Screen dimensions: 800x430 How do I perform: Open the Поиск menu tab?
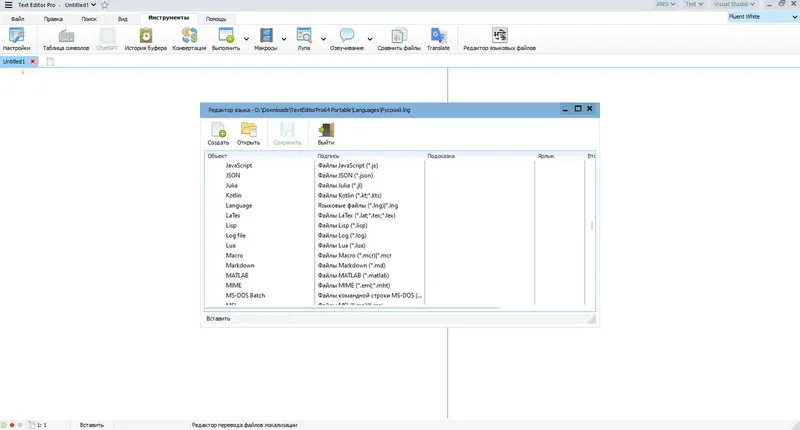[89, 19]
